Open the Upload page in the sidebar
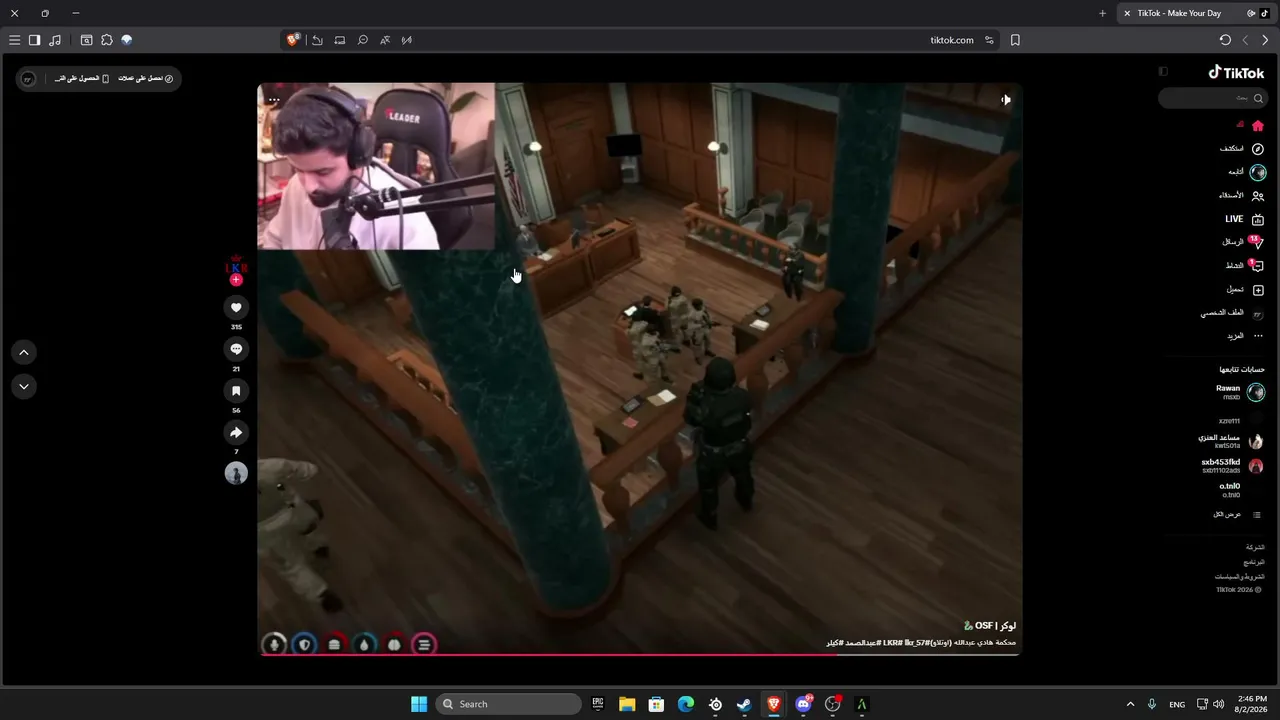The height and width of the screenshot is (720, 1280). [1245, 290]
